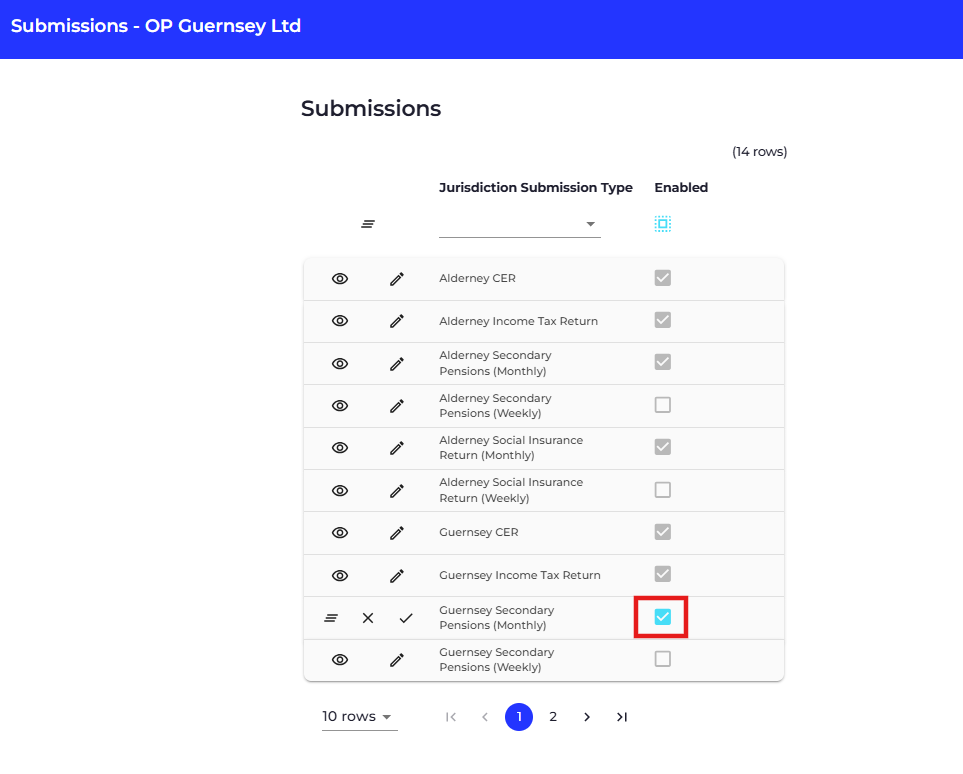Viewport: 963px width, 774px height.
Task: Edit Guernsey Income Tax Return row
Action: (397, 576)
